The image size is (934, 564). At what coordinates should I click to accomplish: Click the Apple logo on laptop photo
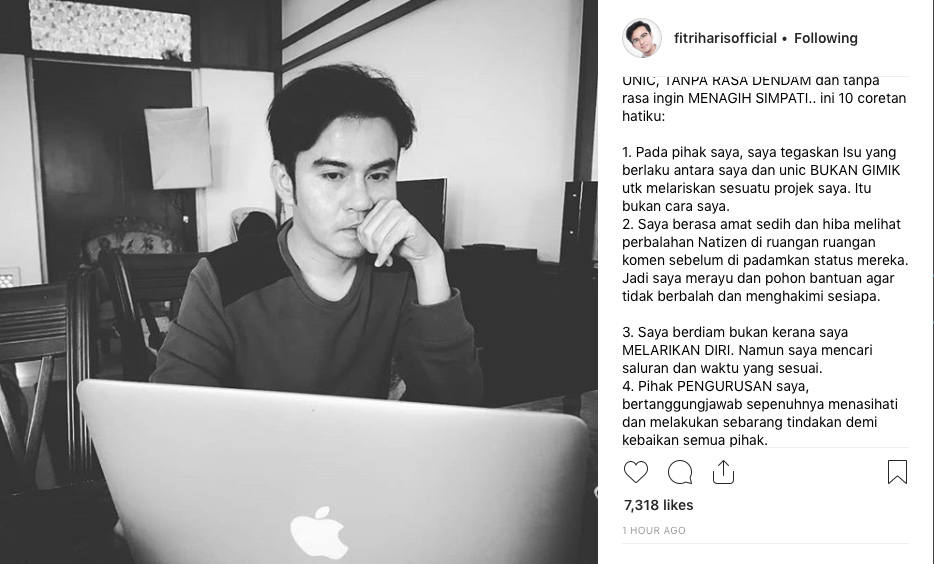319,532
